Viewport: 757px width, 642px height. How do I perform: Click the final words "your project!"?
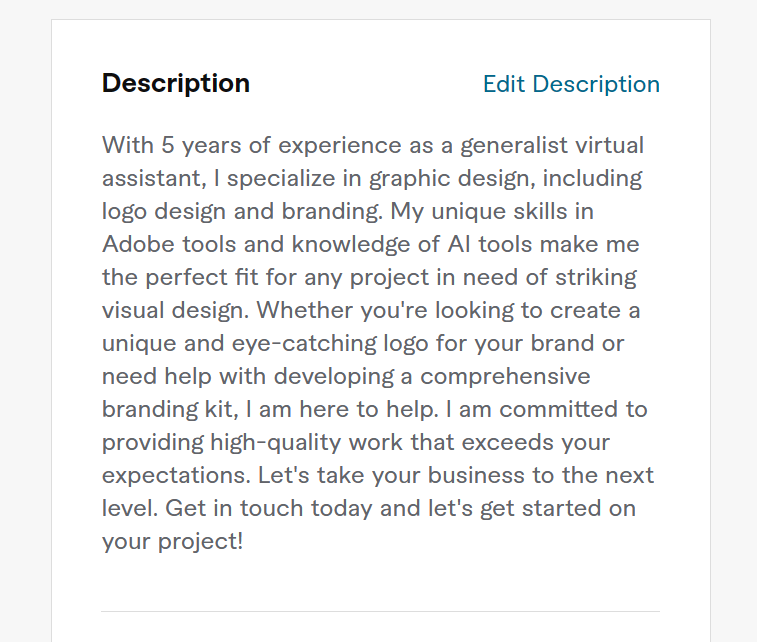[x=173, y=542]
